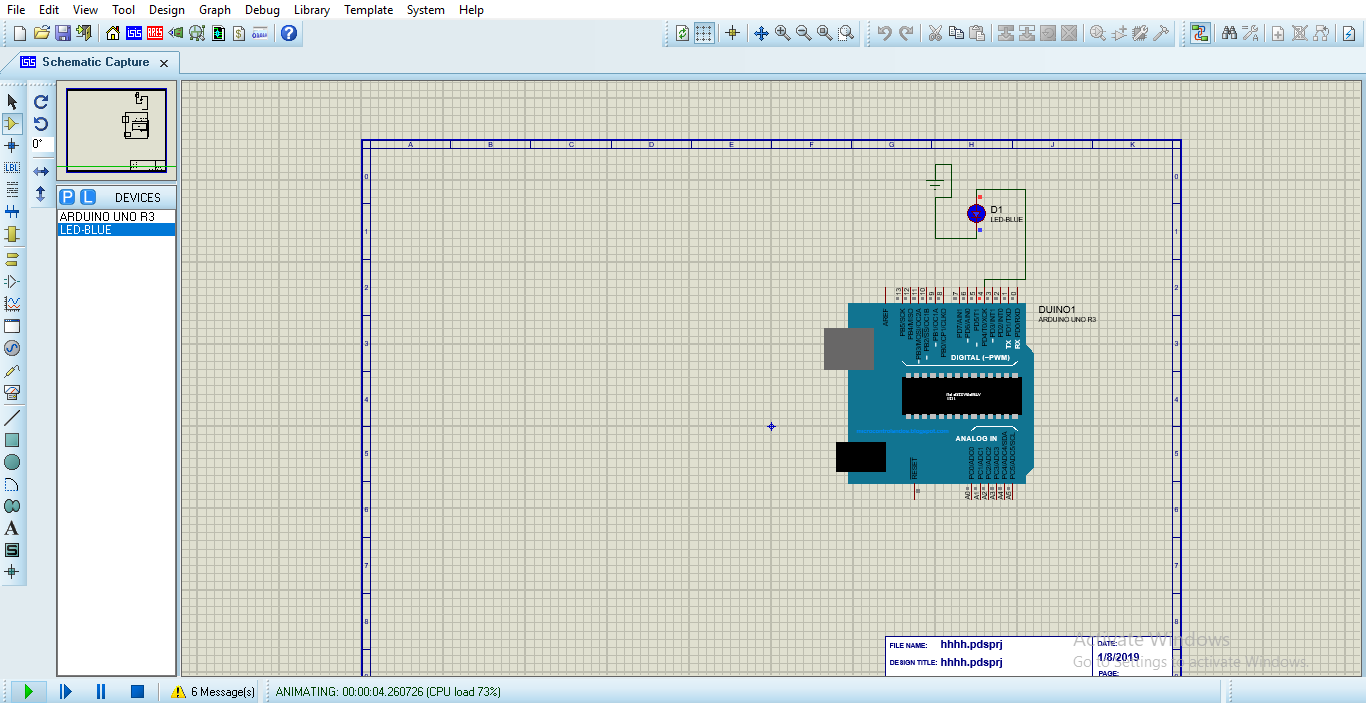Pause the running simulation

pyautogui.click(x=101, y=691)
